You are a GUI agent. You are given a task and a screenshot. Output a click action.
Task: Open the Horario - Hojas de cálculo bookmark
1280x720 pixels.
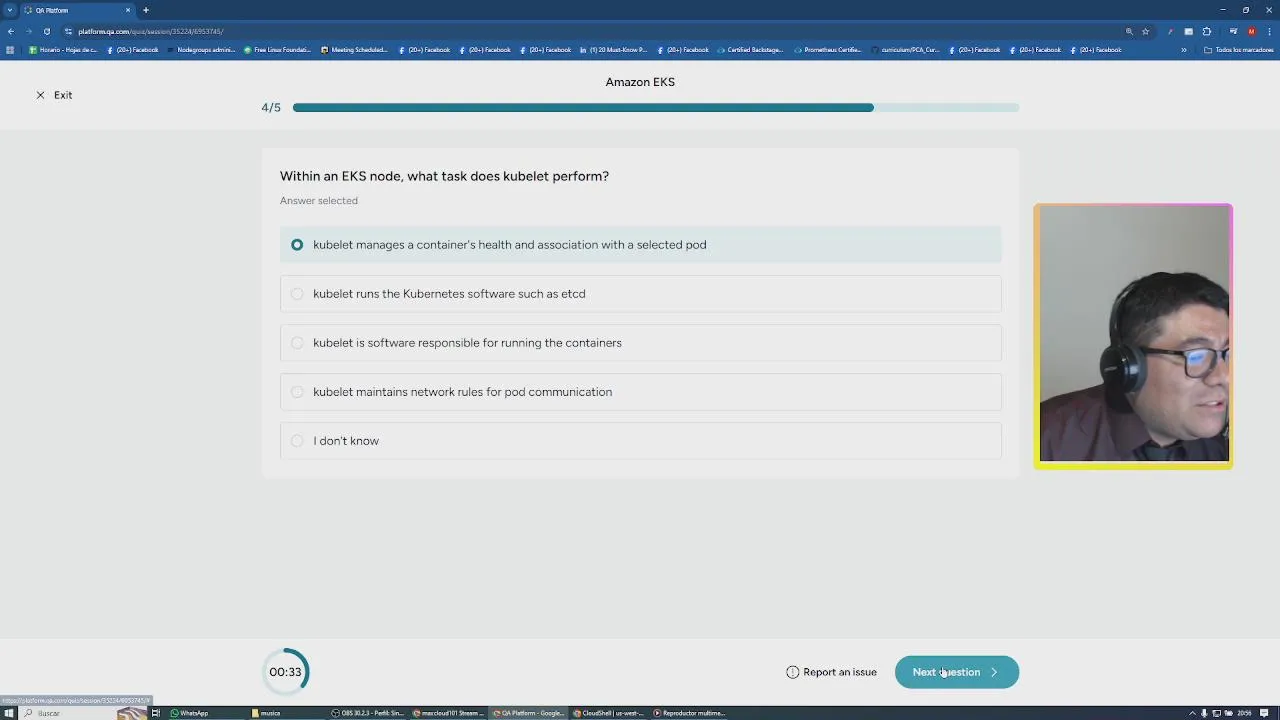coord(63,50)
